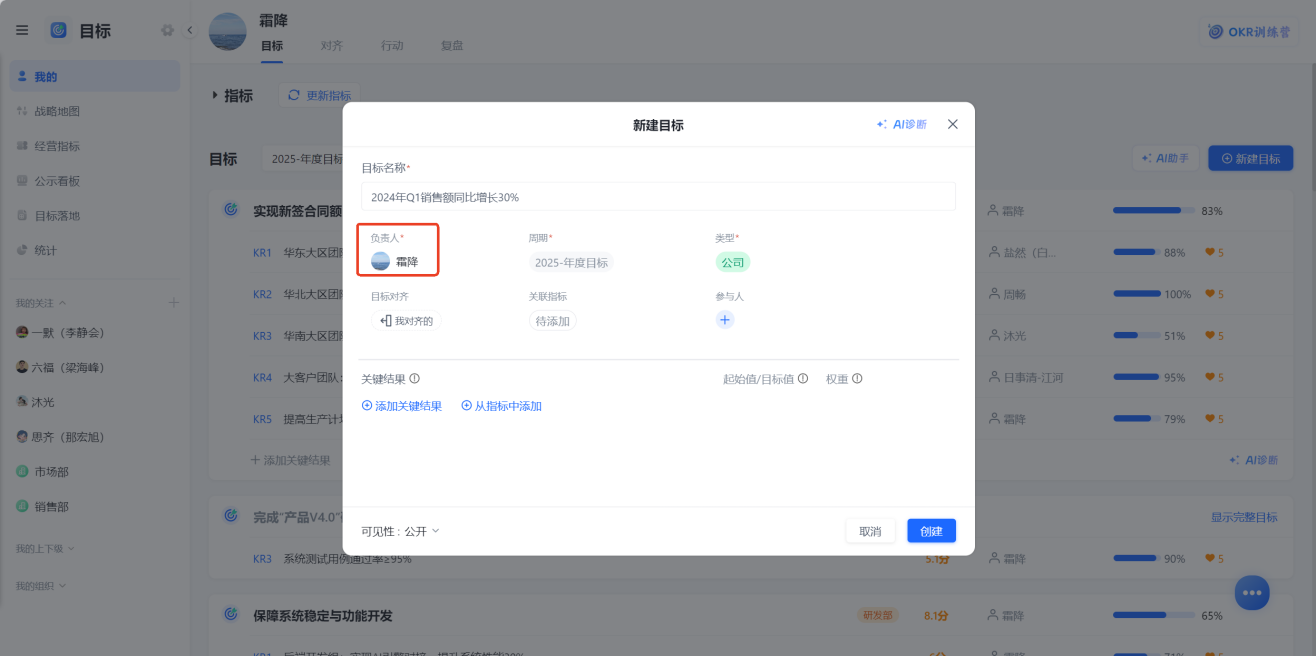The width and height of the screenshot is (1316, 656).
Task: Select 我的 in the sidebar
Action: pyautogui.click(x=95, y=76)
